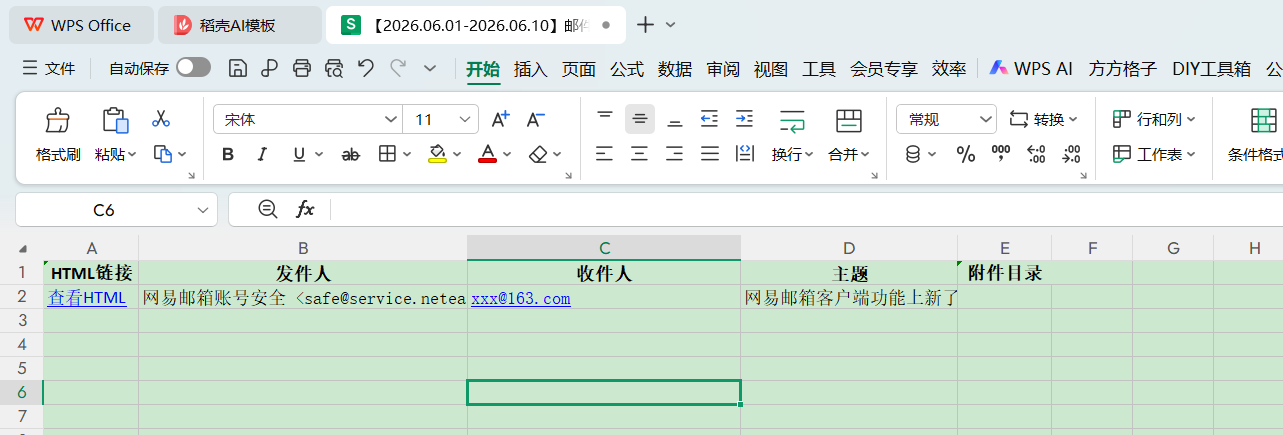Open the number format dropdown (常规)
The width and height of the screenshot is (1283, 435).
986,120
